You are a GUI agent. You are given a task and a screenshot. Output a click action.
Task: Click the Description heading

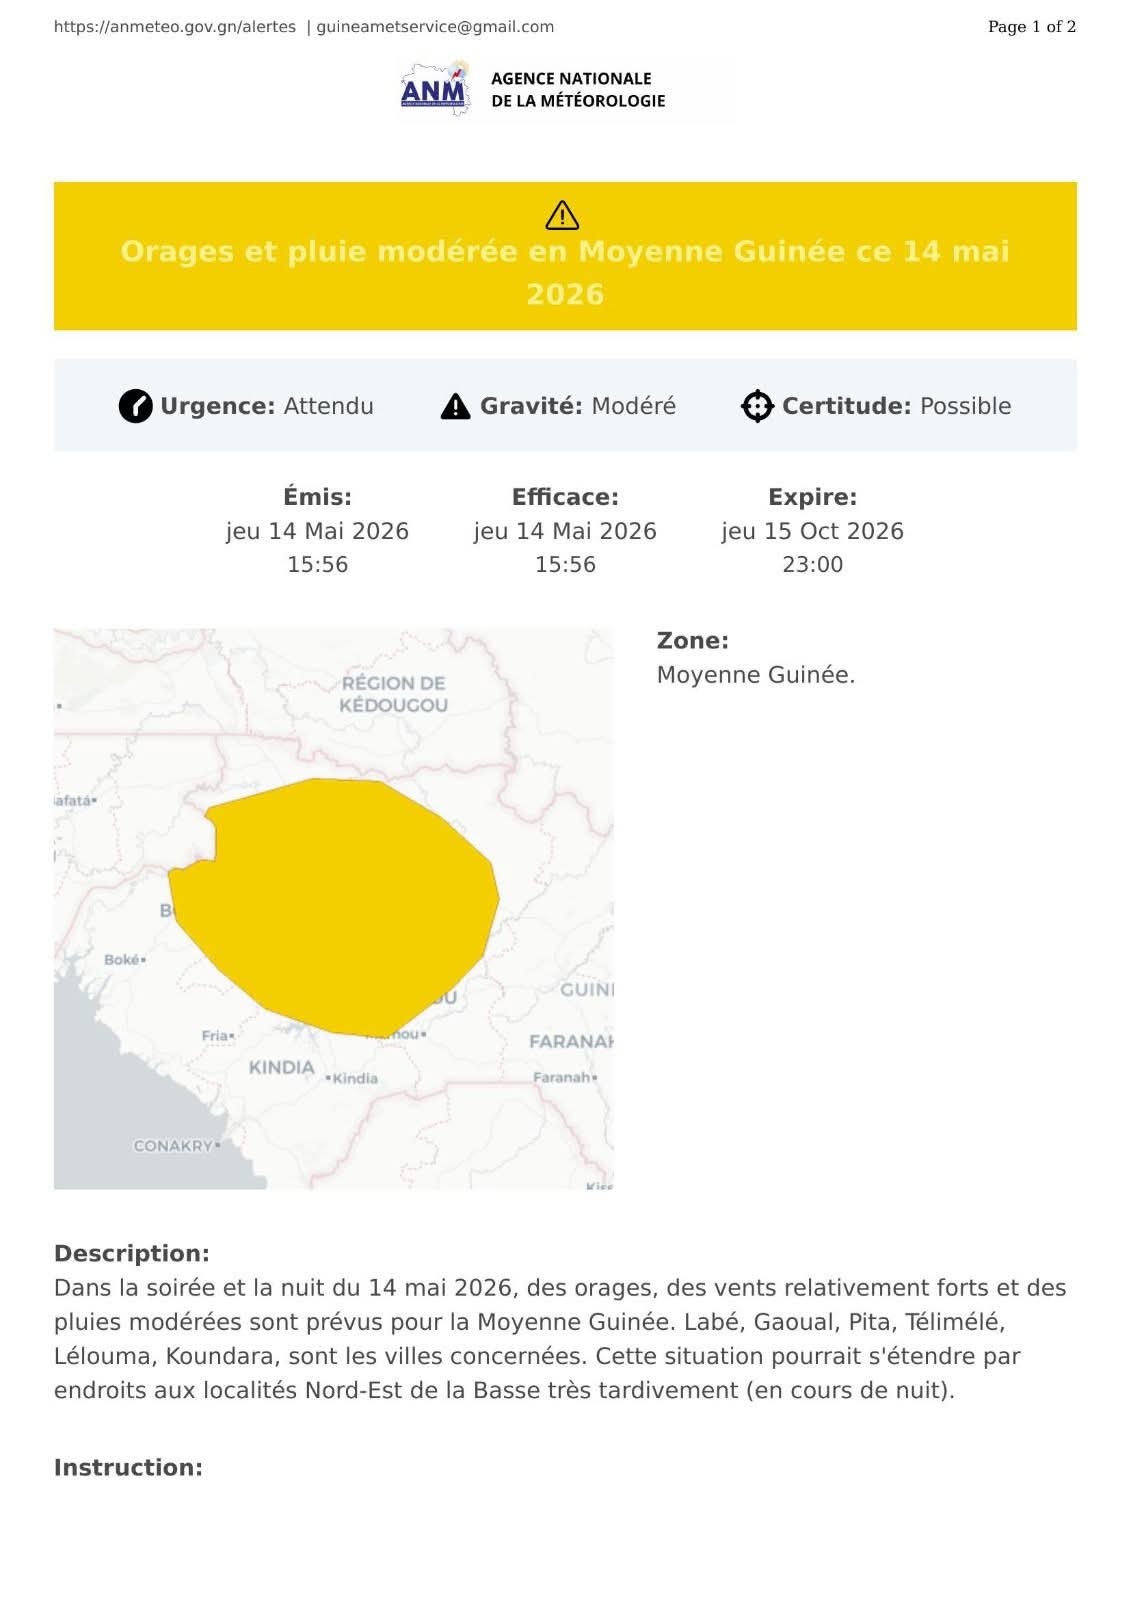pos(132,1253)
